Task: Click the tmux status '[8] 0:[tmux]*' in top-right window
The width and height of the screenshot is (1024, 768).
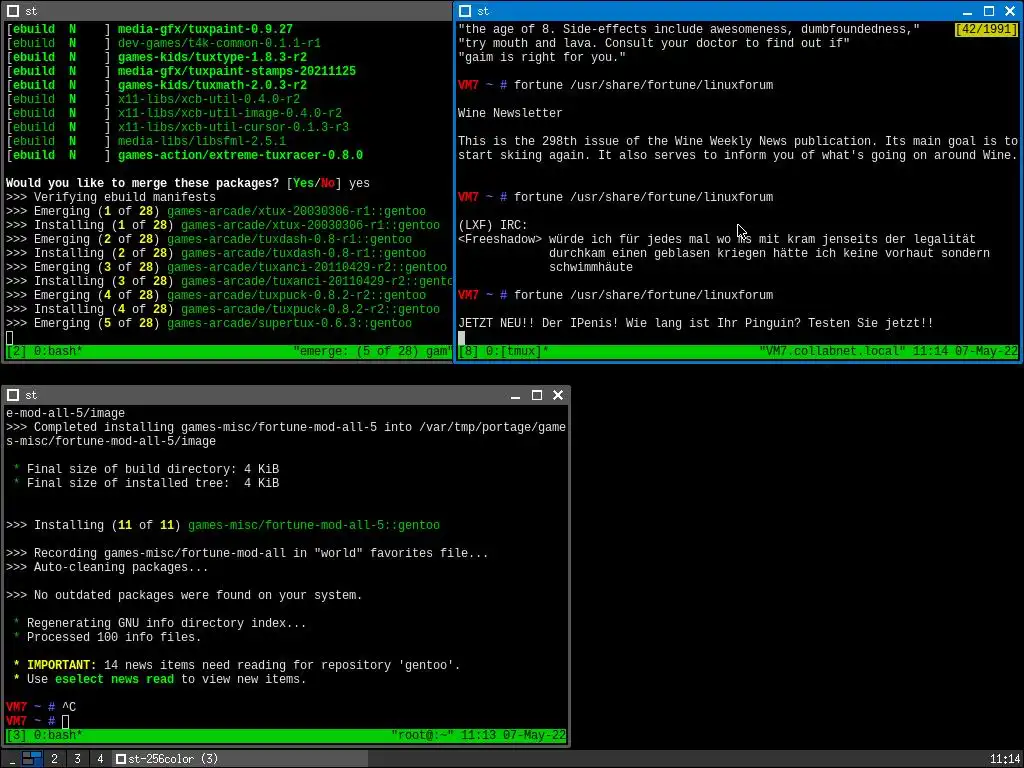Action: [x=503, y=351]
